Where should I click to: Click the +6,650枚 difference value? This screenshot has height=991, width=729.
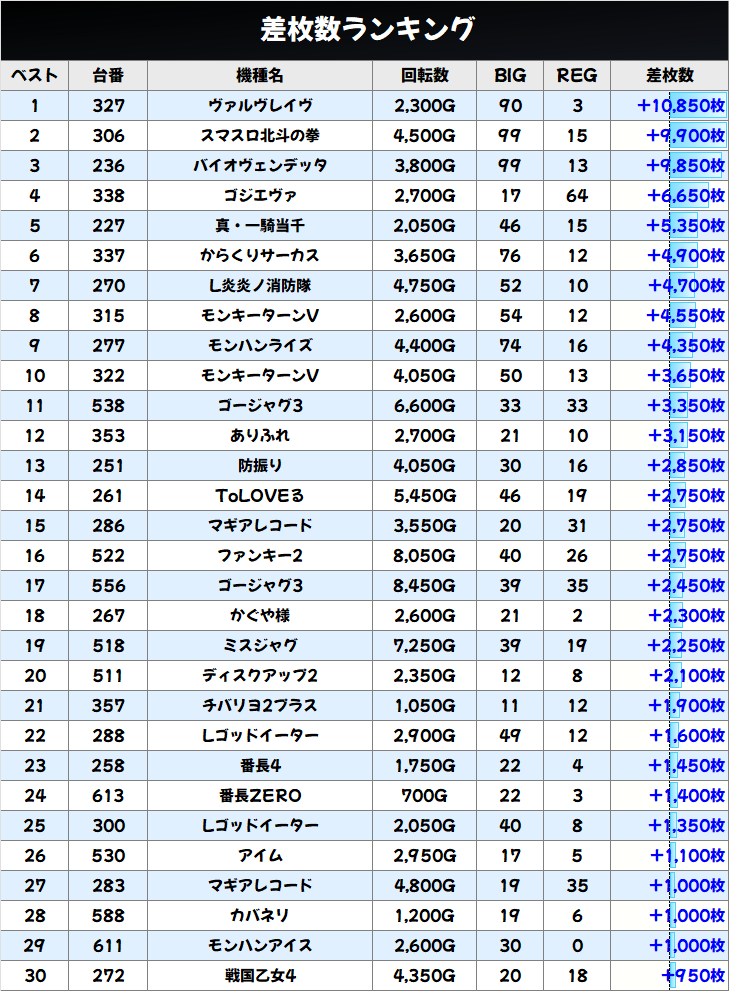pyautogui.click(x=685, y=195)
